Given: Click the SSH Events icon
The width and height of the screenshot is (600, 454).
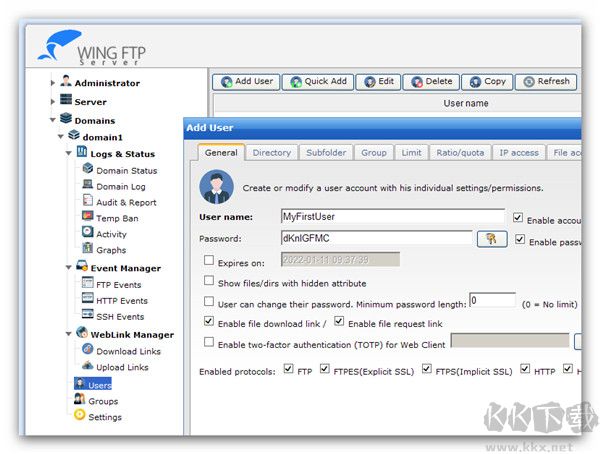Looking at the screenshot, I should (88, 314).
